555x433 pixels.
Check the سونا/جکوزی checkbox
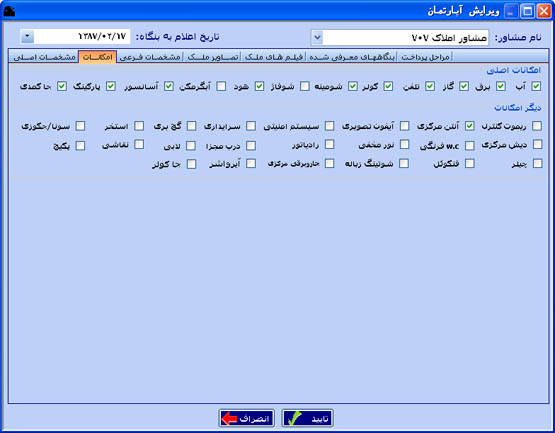point(80,126)
